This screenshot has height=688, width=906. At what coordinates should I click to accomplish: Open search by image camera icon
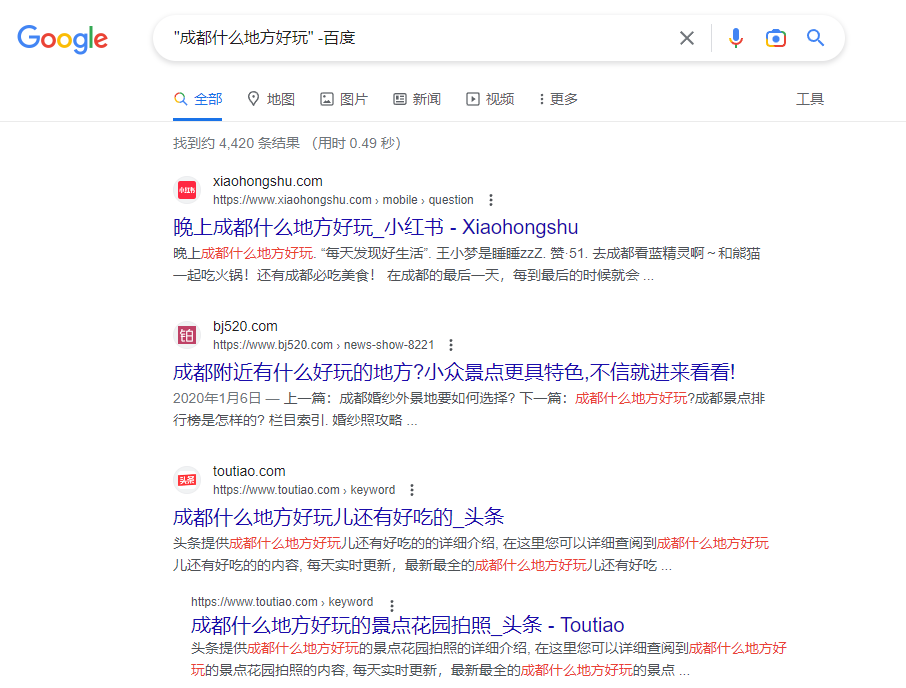(775, 38)
